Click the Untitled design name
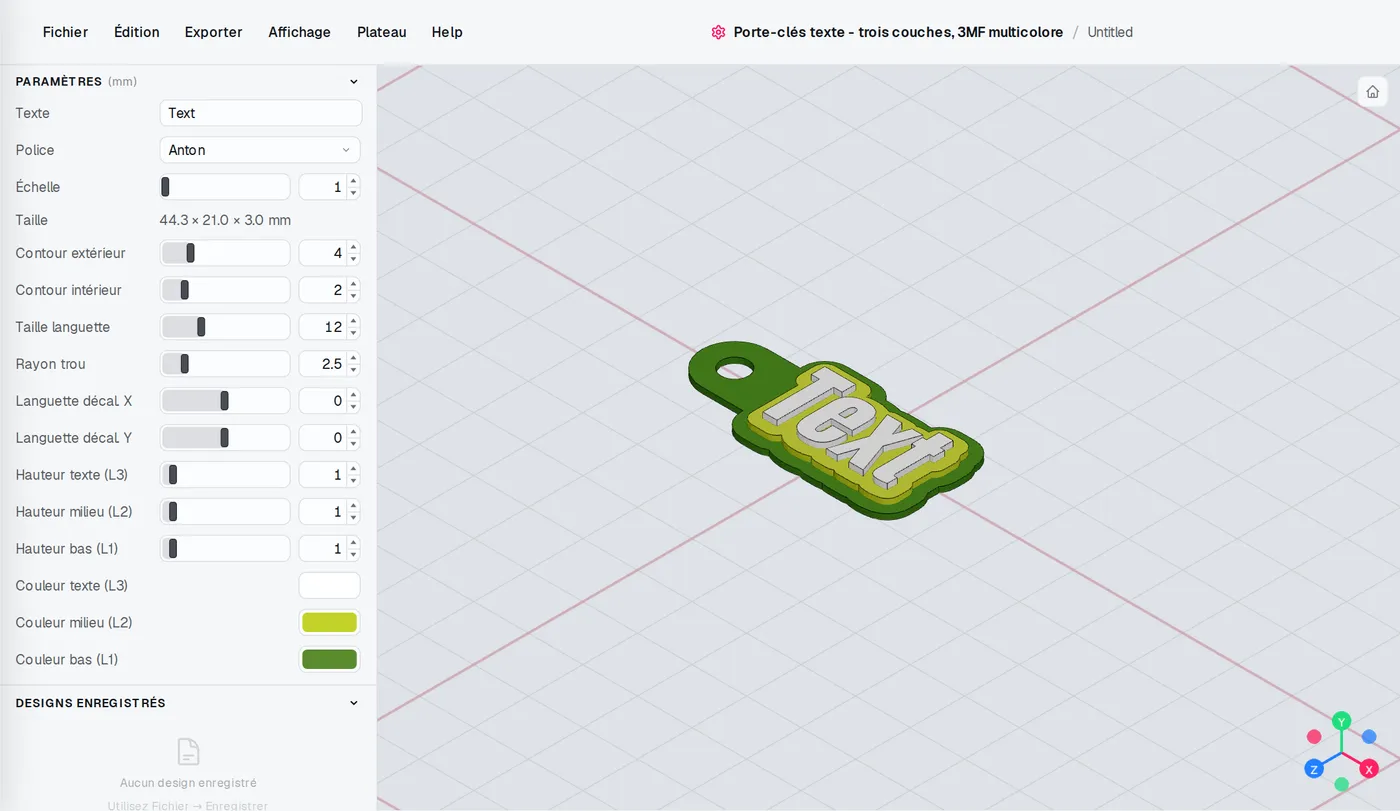The width and height of the screenshot is (1400, 811). [1110, 32]
